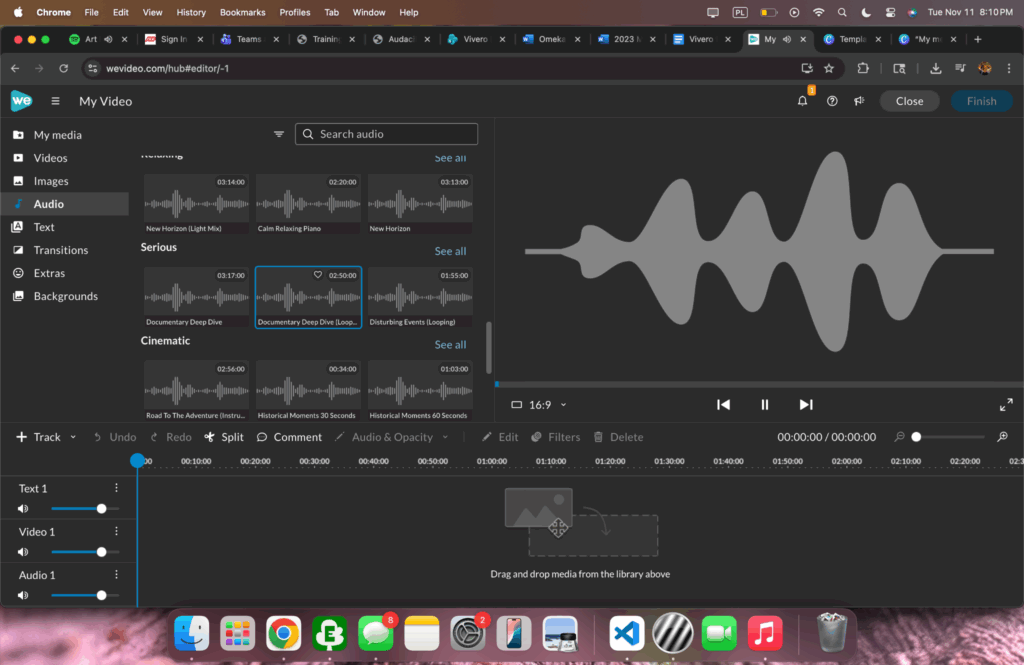Open Filters in the timeline toolbar

[556, 437]
